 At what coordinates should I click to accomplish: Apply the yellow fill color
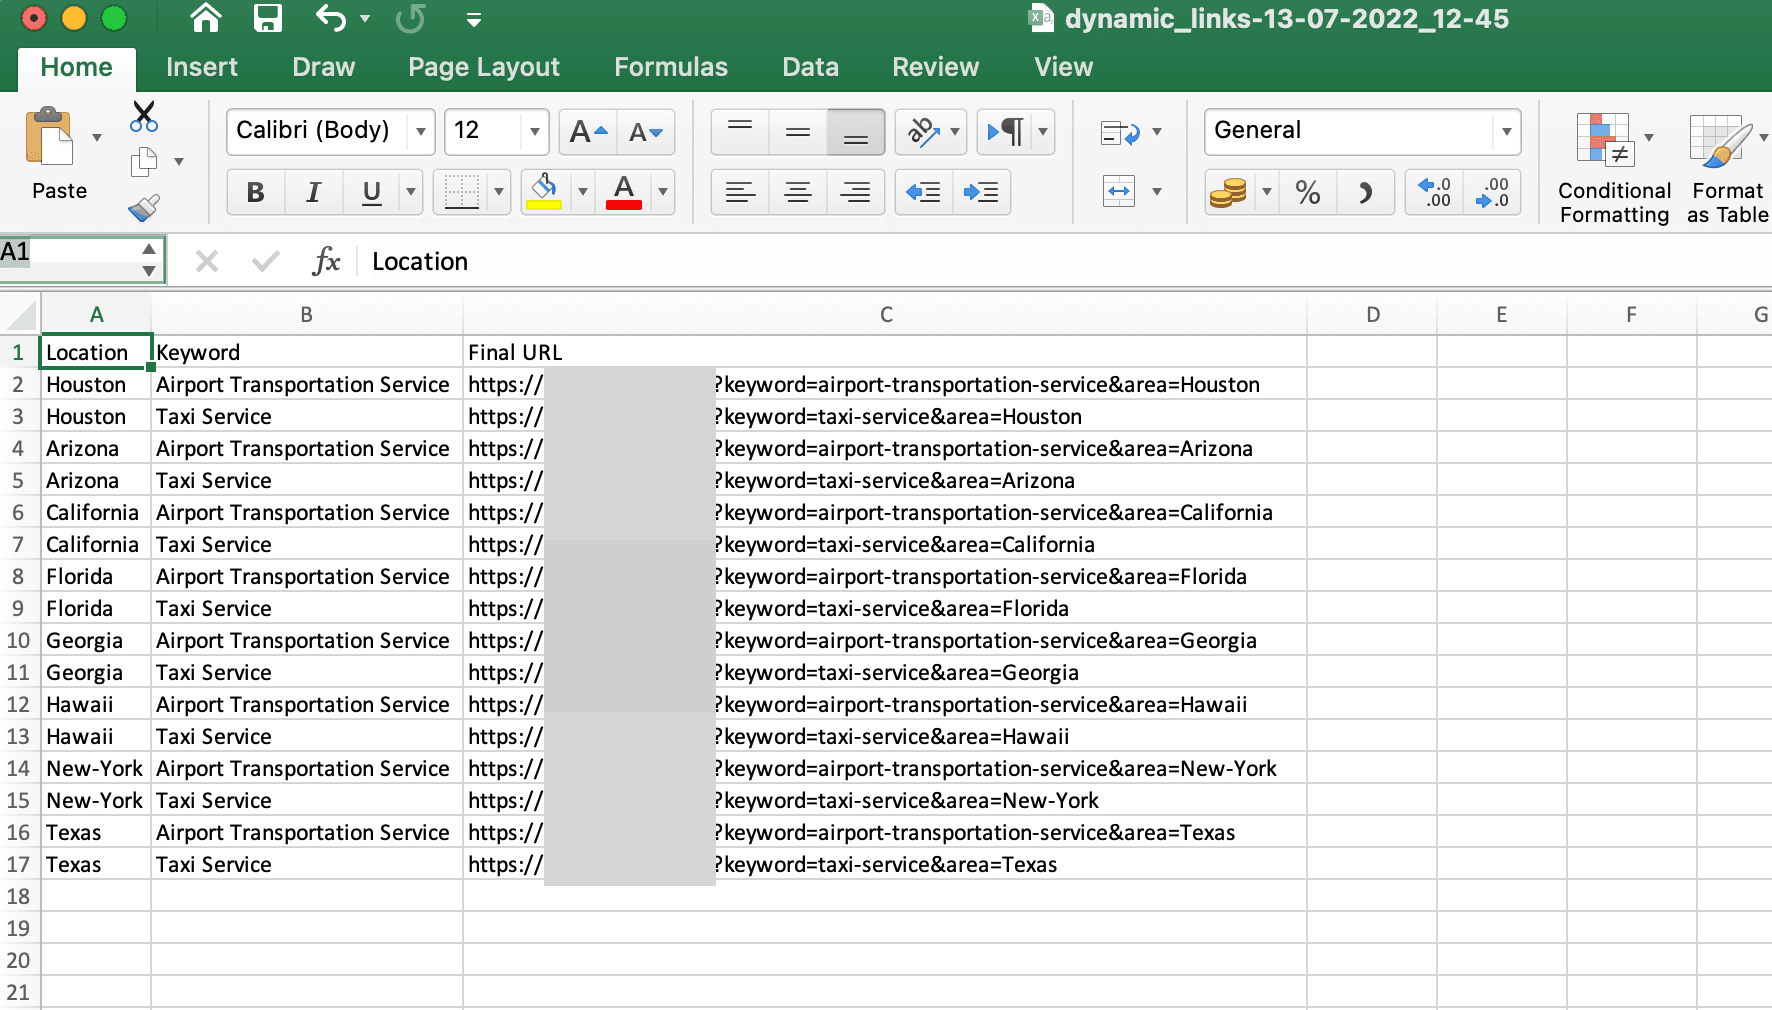[544, 192]
